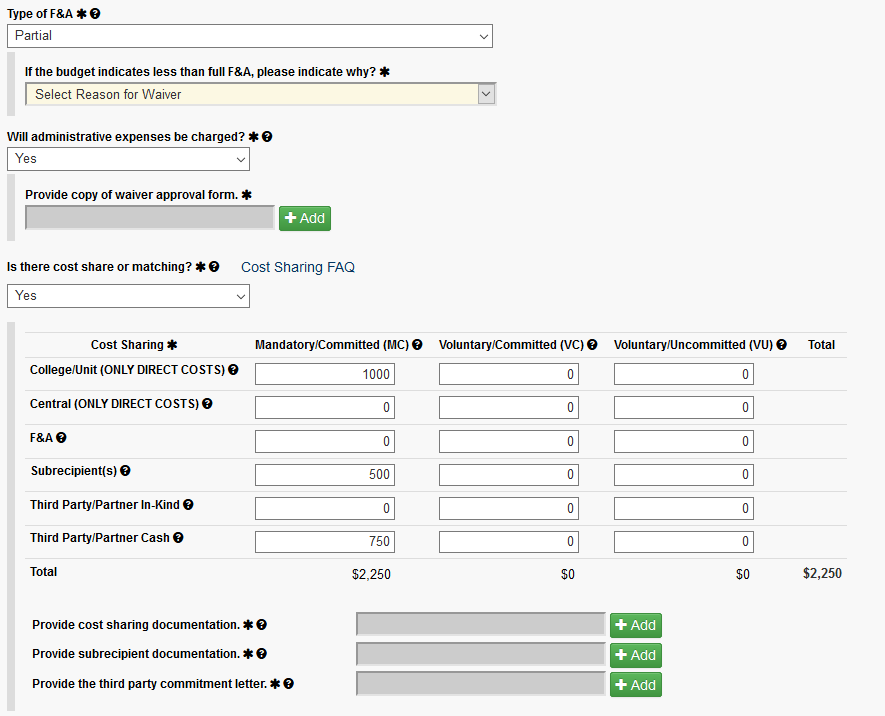Screen dimensions: 885x716
Task: Click the College/Unit Mandatory/Committed amount field
Action: coord(324,373)
